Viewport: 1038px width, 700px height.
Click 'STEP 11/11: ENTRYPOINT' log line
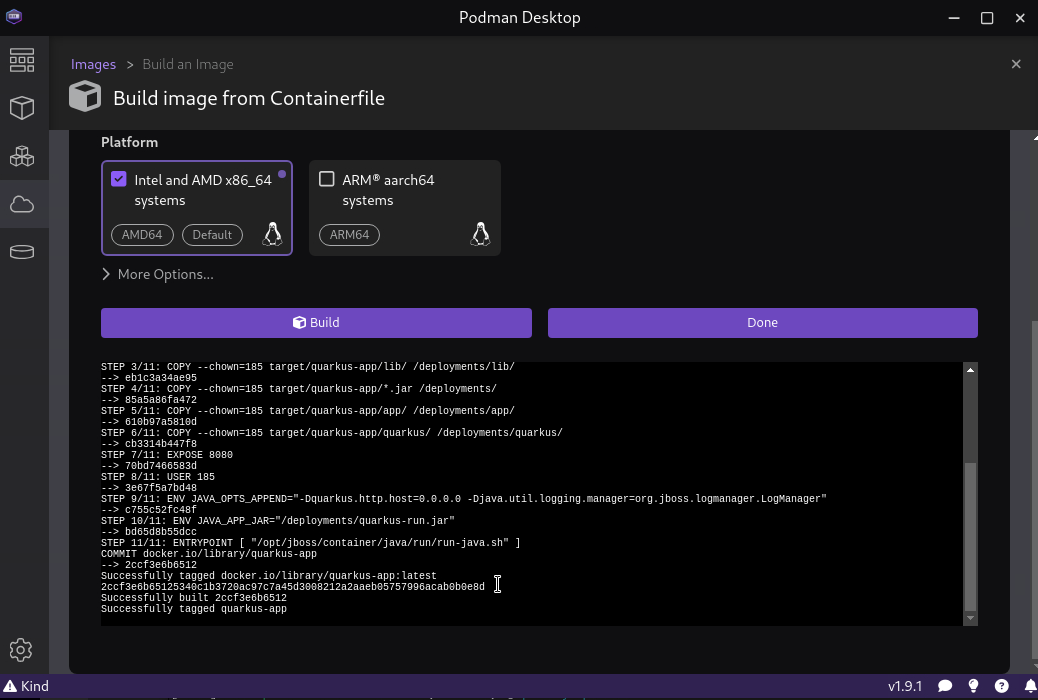pos(310,542)
